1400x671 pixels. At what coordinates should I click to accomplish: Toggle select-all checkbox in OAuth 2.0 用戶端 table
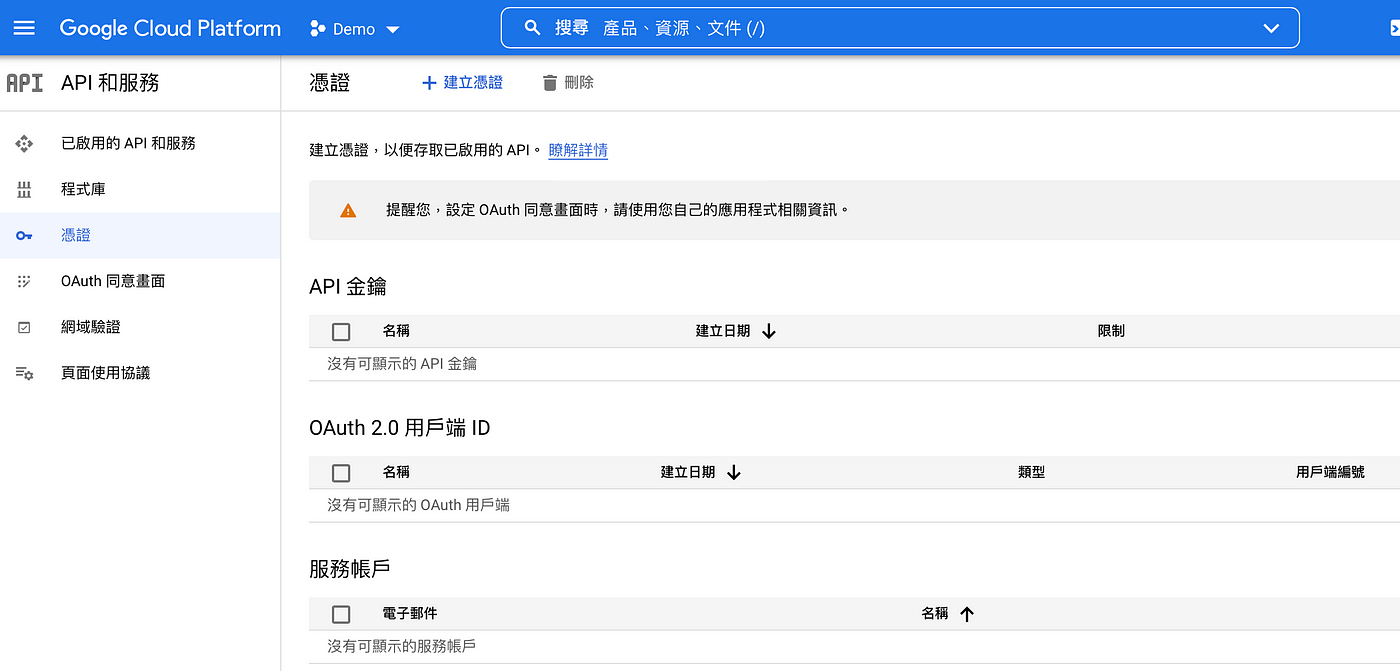(x=341, y=473)
